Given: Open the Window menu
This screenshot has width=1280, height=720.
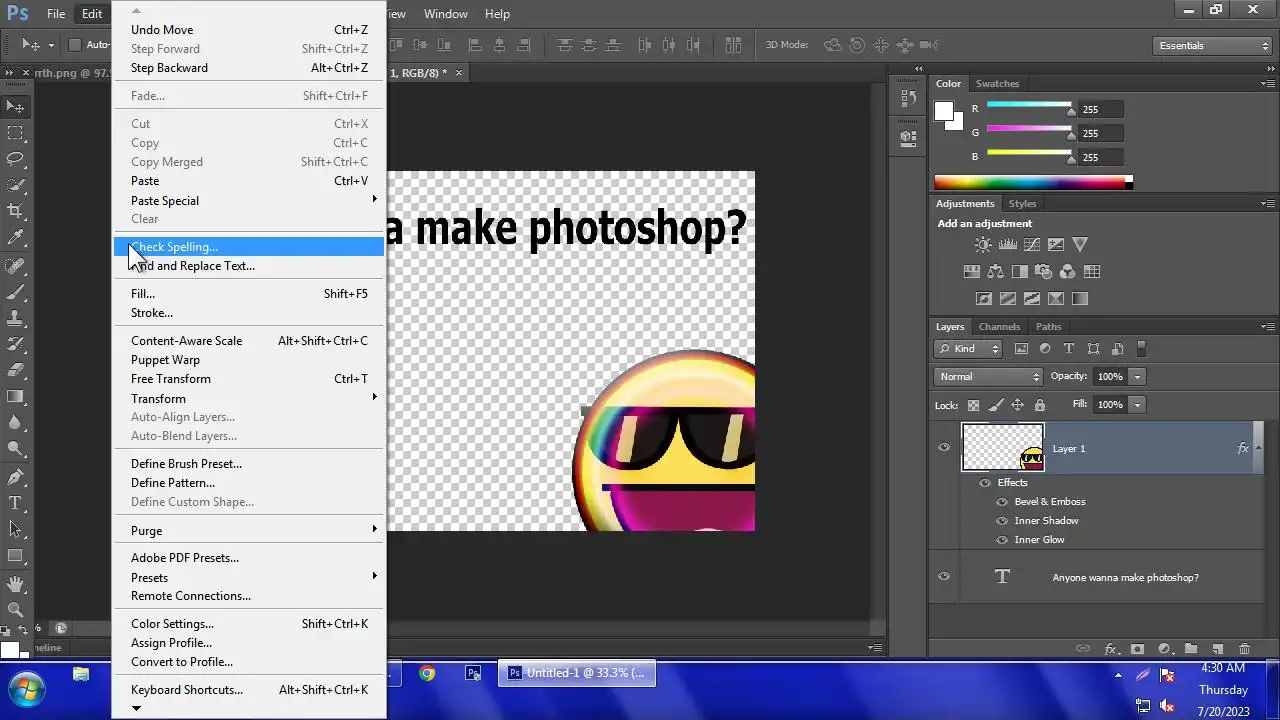Looking at the screenshot, I should [x=446, y=14].
